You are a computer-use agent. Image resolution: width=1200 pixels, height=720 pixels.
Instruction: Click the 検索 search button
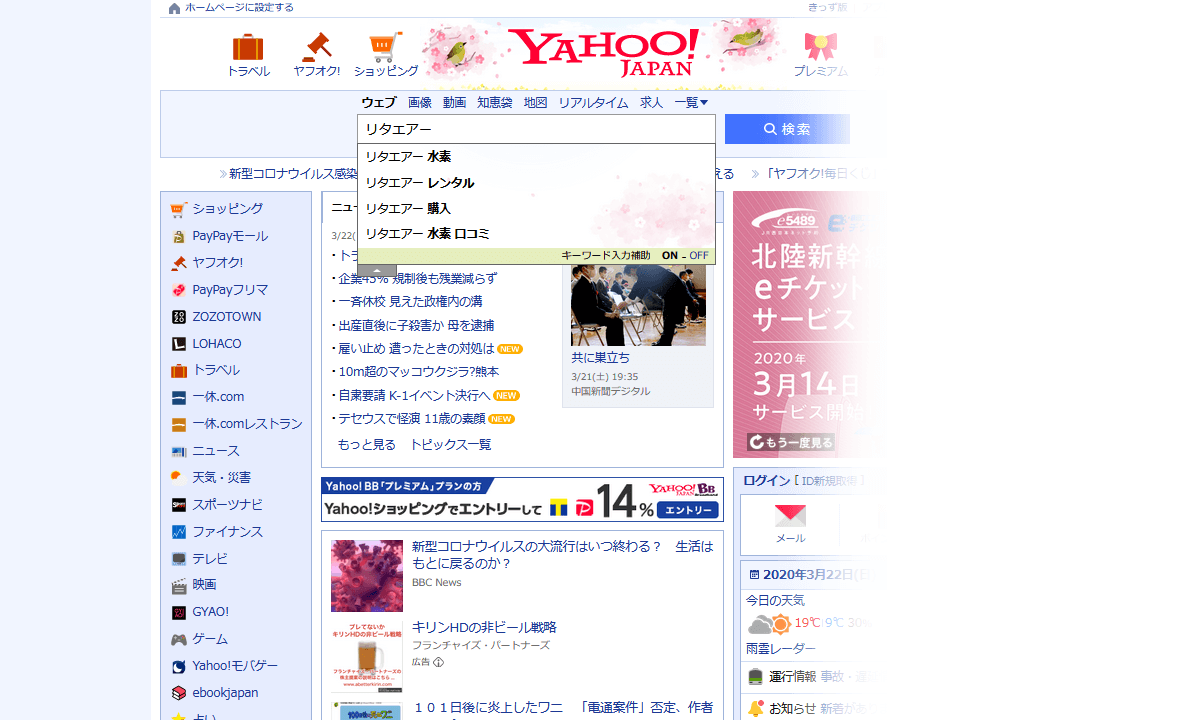[x=787, y=129]
